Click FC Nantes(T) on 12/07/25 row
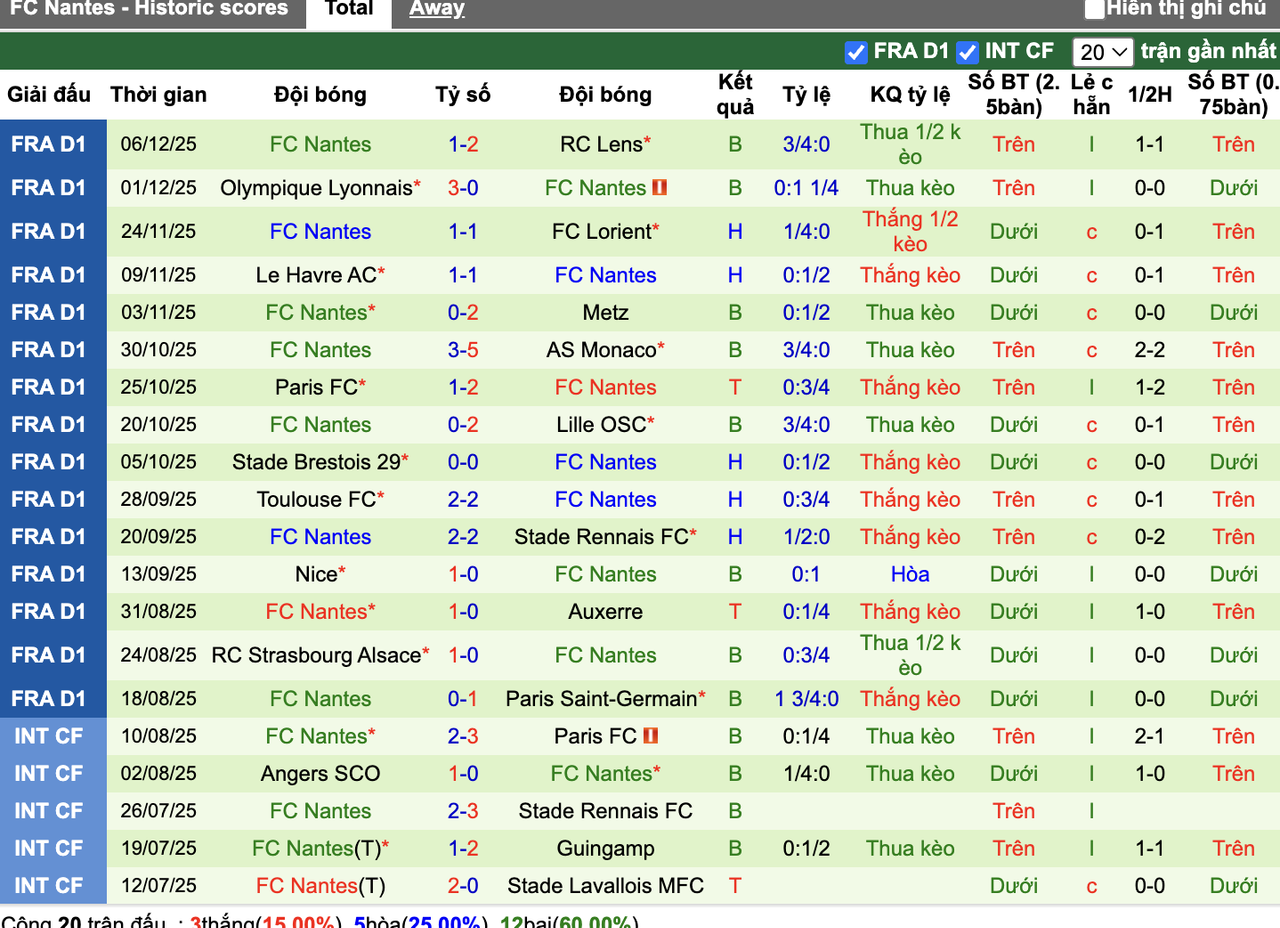The image size is (1280, 928). (x=320, y=886)
